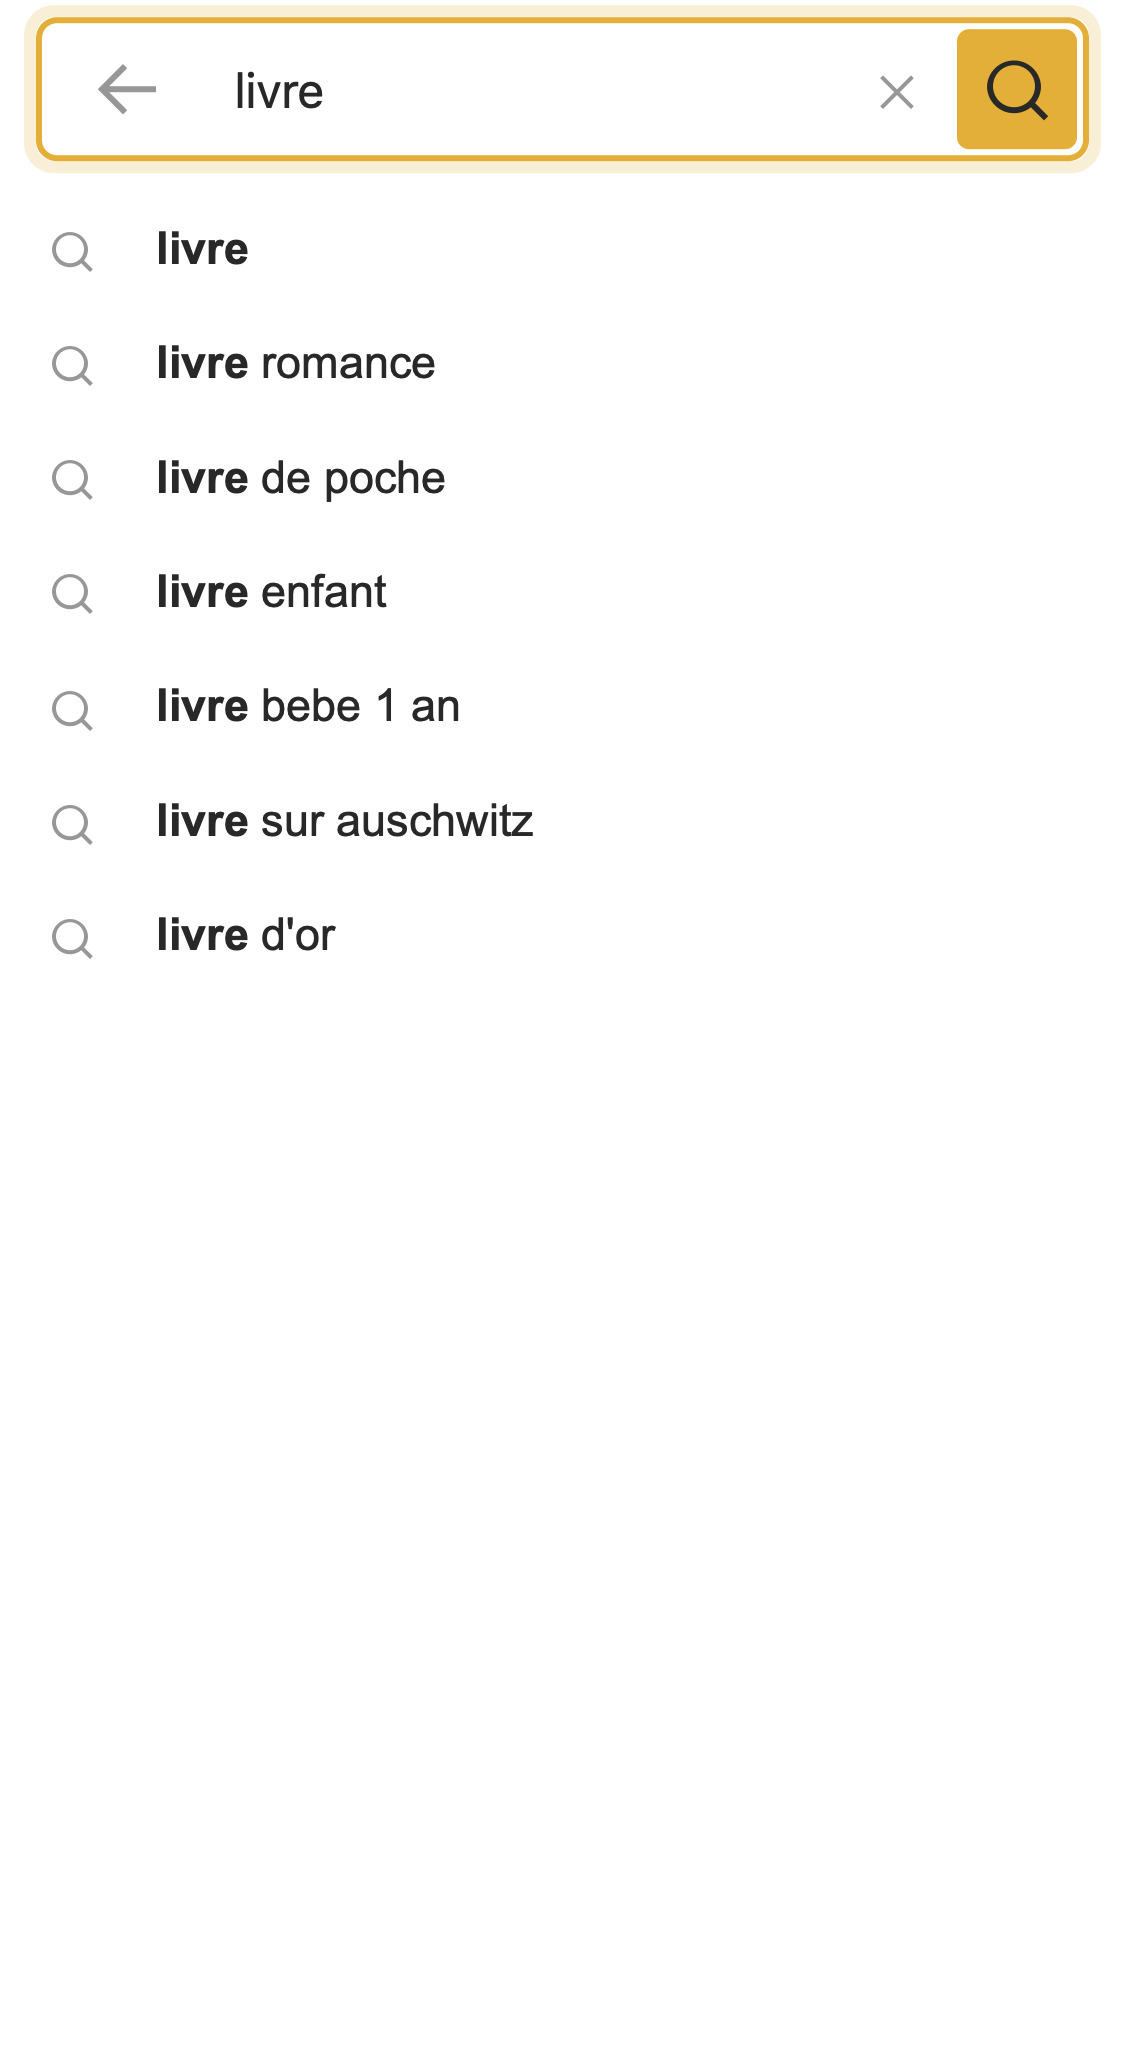
Task: Clear the search text with X
Action: point(896,93)
